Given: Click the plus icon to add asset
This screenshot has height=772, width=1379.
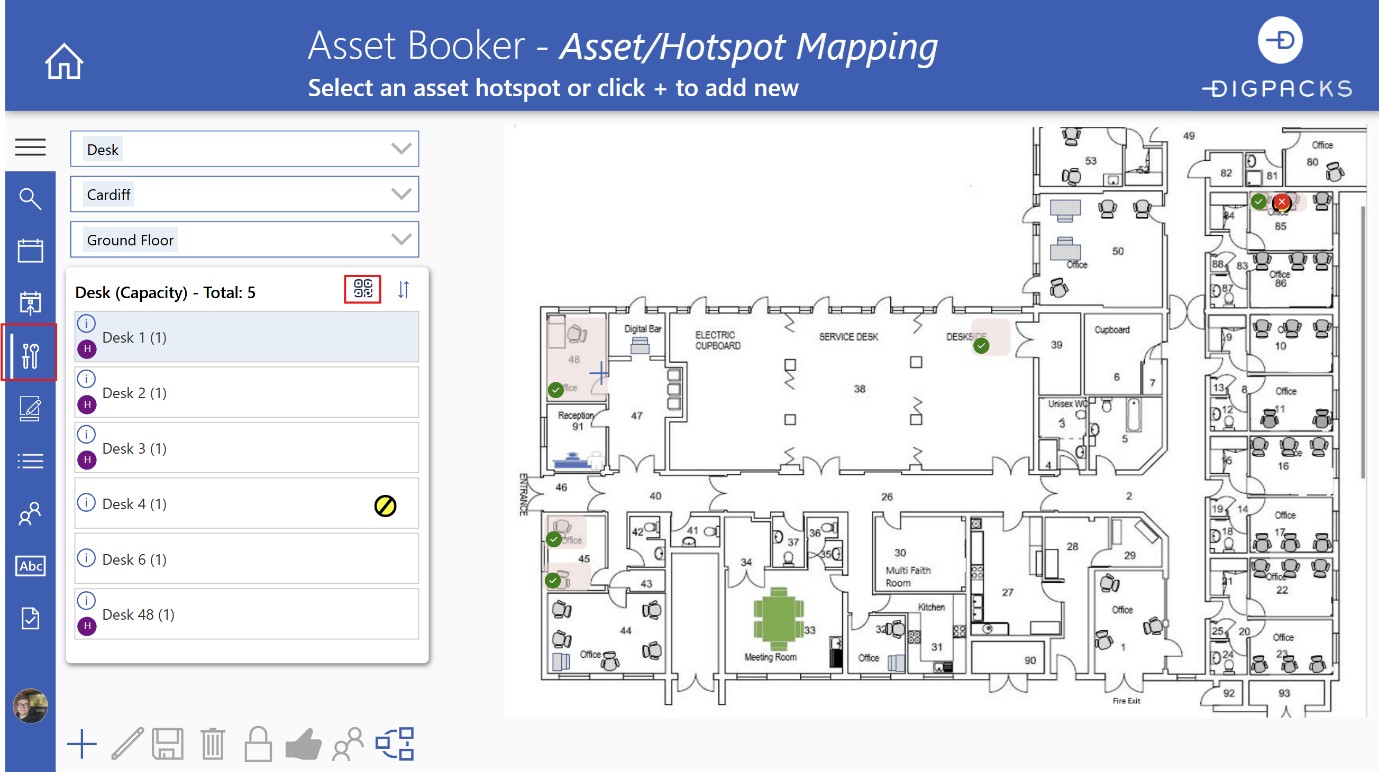Looking at the screenshot, I should click(82, 744).
